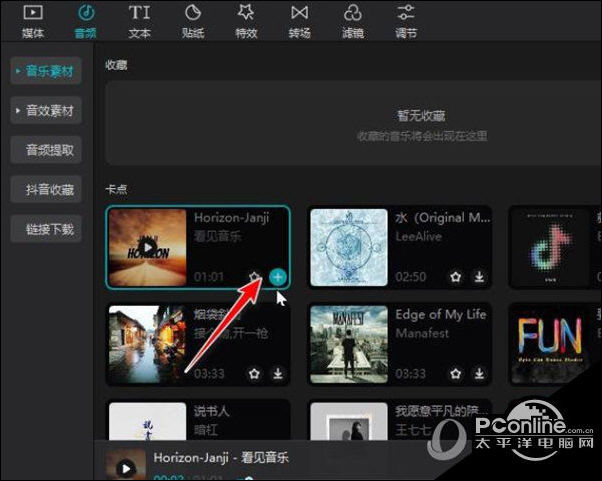Click the Manafest artist name
This screenshot has height=481, width=602.
coord(422,333)
